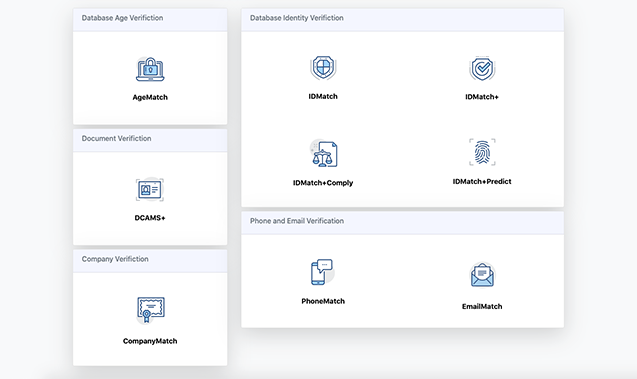Click the IDMatch+Comply label

point(323,183)
